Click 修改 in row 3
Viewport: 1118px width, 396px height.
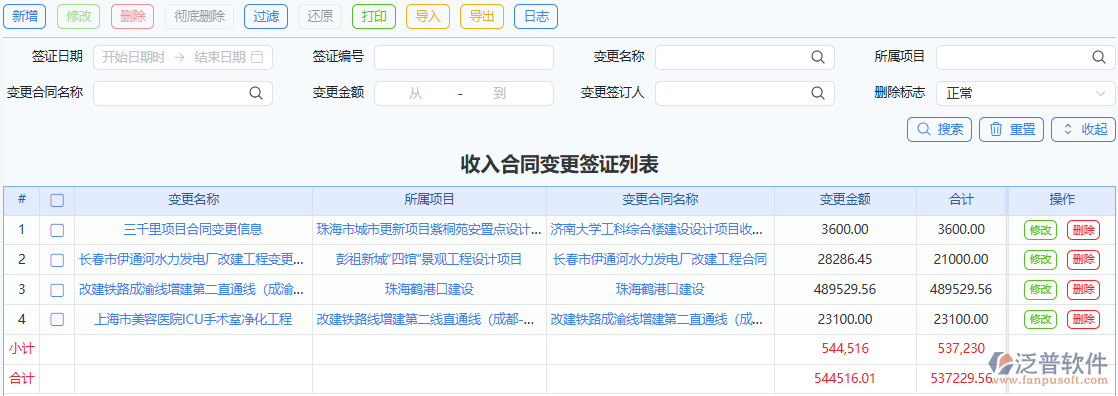point(1040,290)
